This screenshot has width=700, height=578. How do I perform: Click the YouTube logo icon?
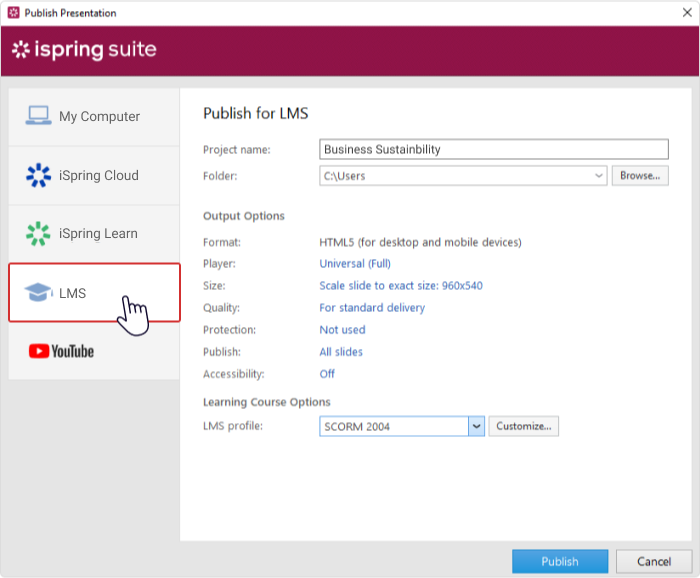pyautogui.click(x=61, y=351)
